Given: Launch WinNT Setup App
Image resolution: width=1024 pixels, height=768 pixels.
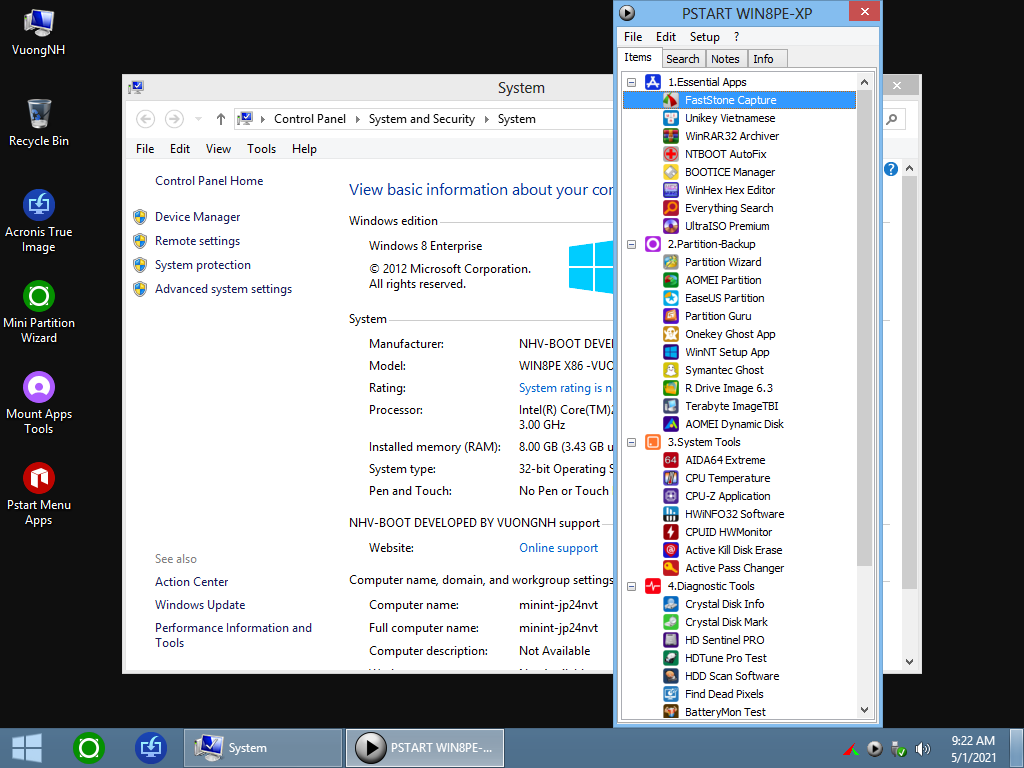Looking at the screenshot, I should [x=727, y=352].
